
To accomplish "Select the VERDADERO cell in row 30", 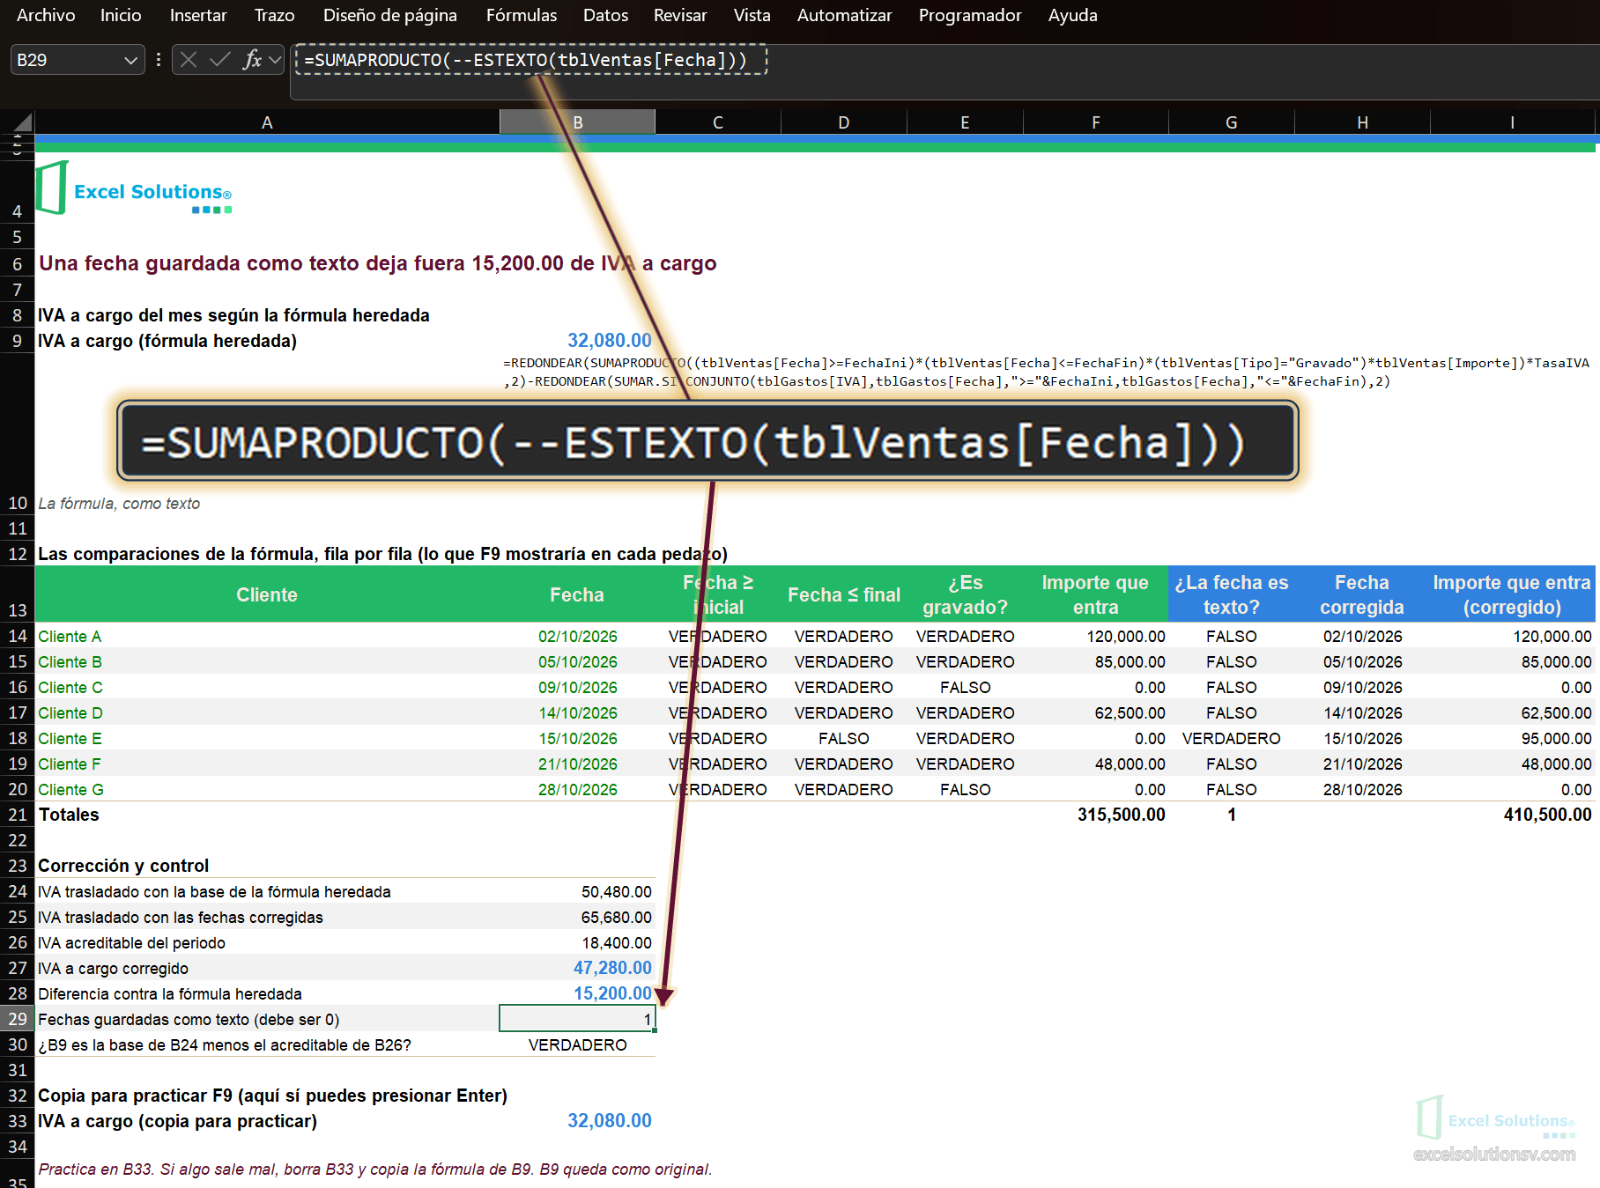I will [x=577, y=1045].
